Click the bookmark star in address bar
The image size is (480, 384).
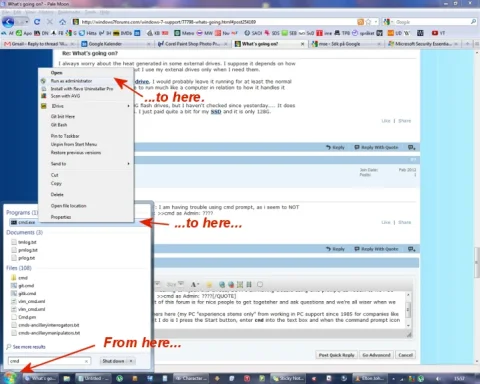click(368, 22)
